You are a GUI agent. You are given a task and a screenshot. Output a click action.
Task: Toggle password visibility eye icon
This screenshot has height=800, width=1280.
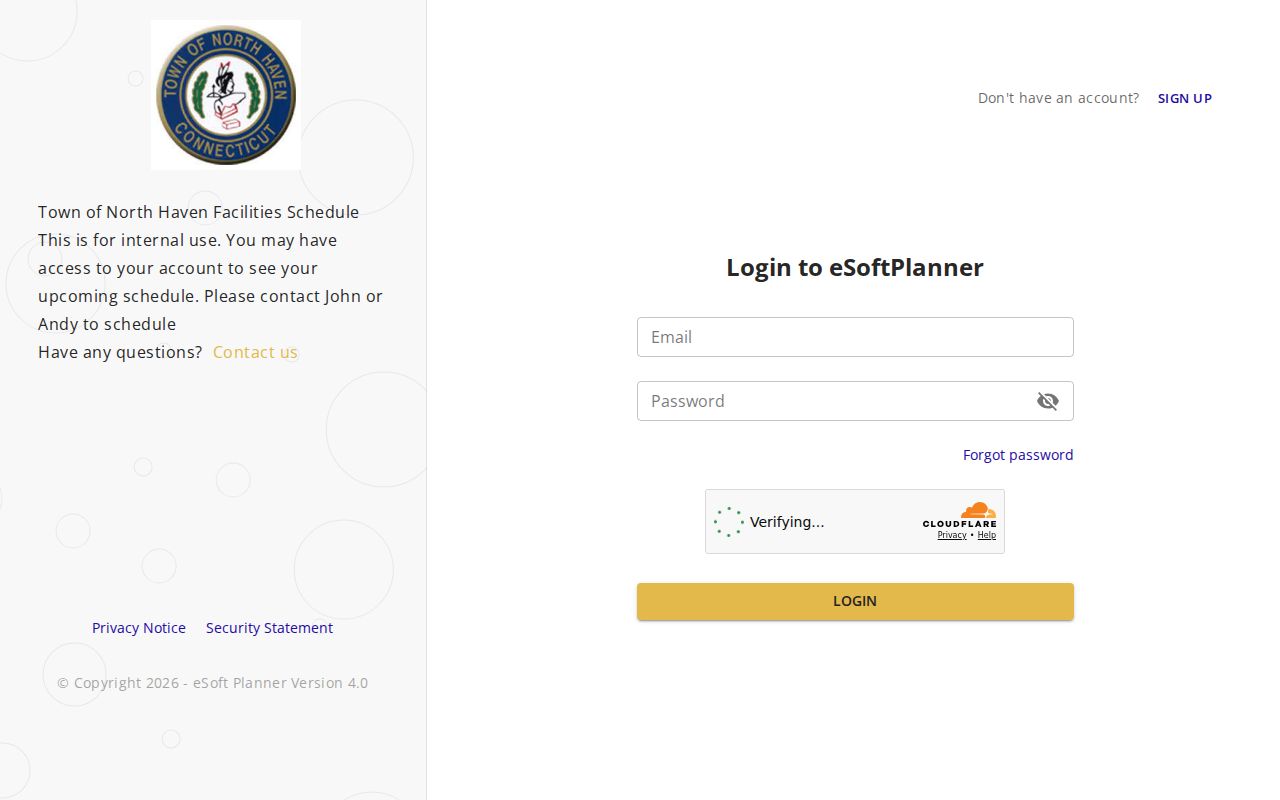[1047, 401]
